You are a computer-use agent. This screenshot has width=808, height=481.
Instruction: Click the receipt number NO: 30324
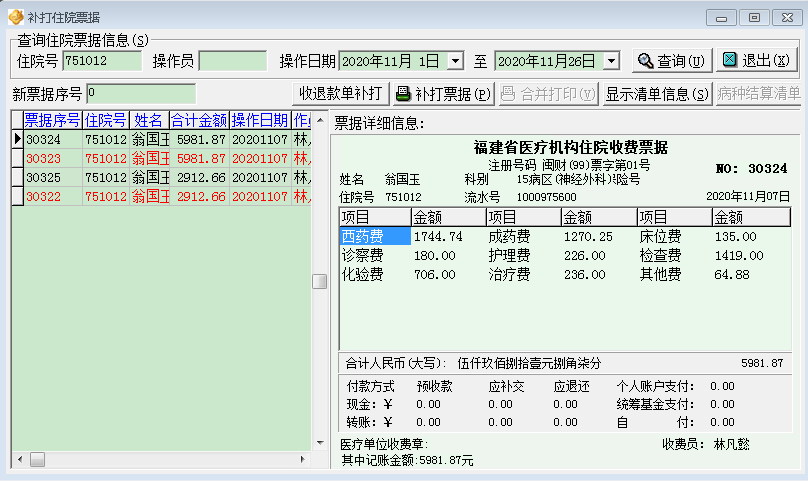[x=751, y=169]
